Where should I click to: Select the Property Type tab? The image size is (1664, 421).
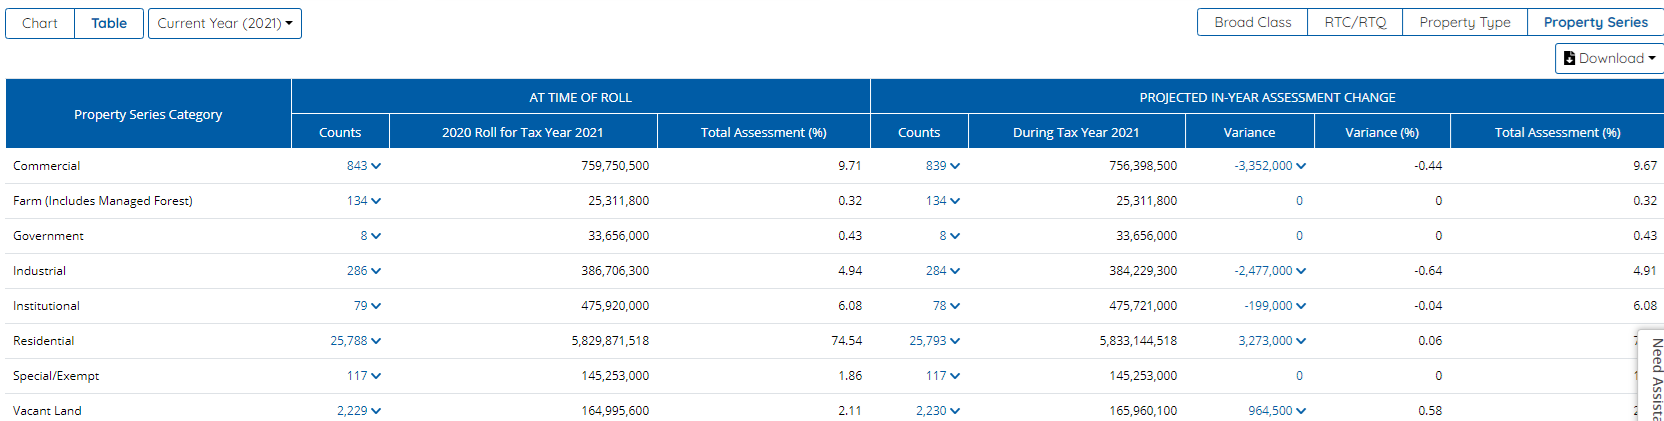[1465, 22]
